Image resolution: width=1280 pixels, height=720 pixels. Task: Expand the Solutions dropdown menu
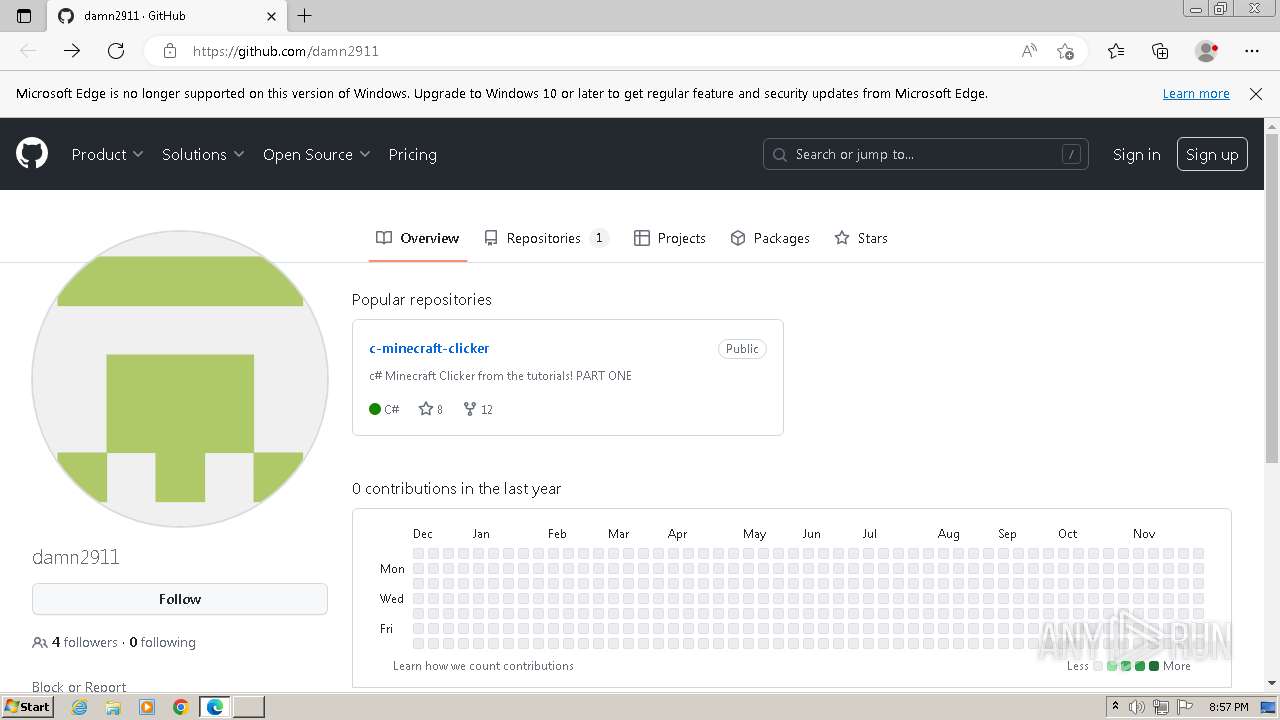203,154
